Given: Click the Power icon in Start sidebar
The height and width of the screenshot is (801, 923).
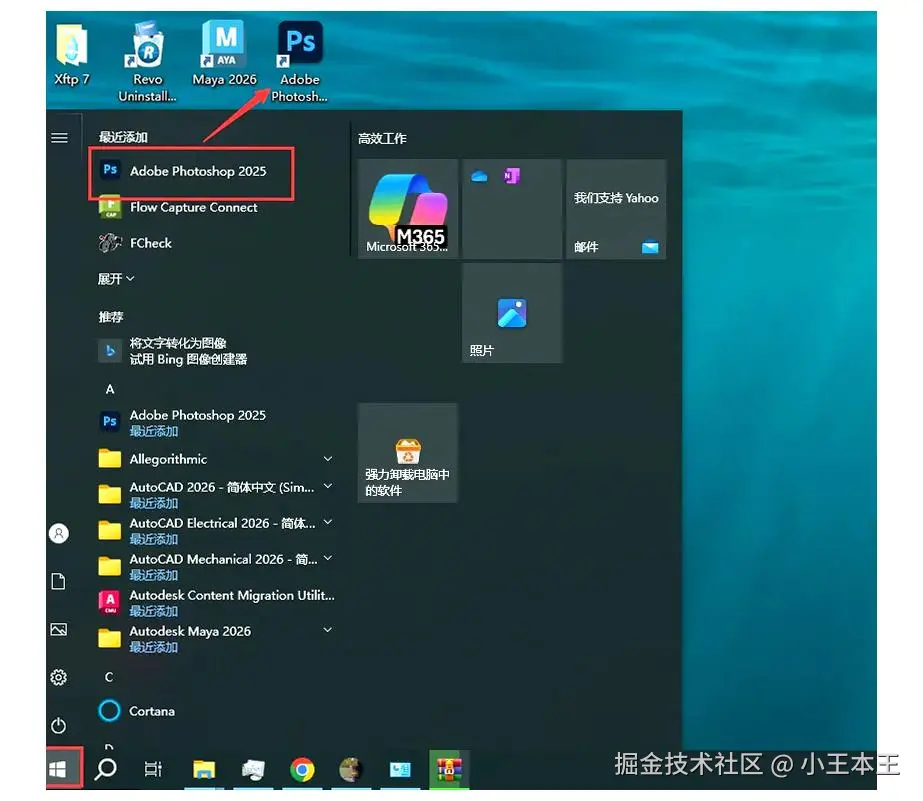Looking at the screenshot, I should [x=59, y=726].
